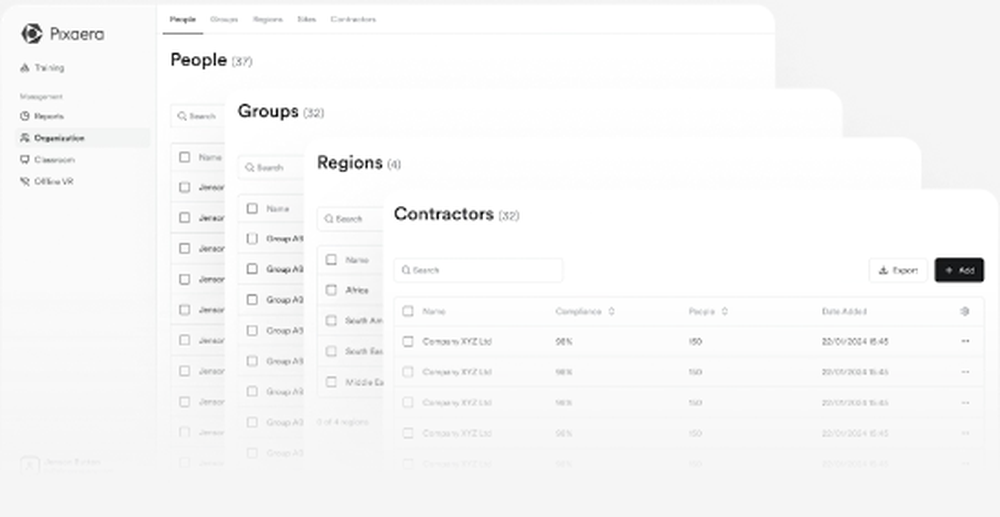Open the Reports section icon
The image size is (1000, 517).
pyautogui.click(x=25, y=116)
